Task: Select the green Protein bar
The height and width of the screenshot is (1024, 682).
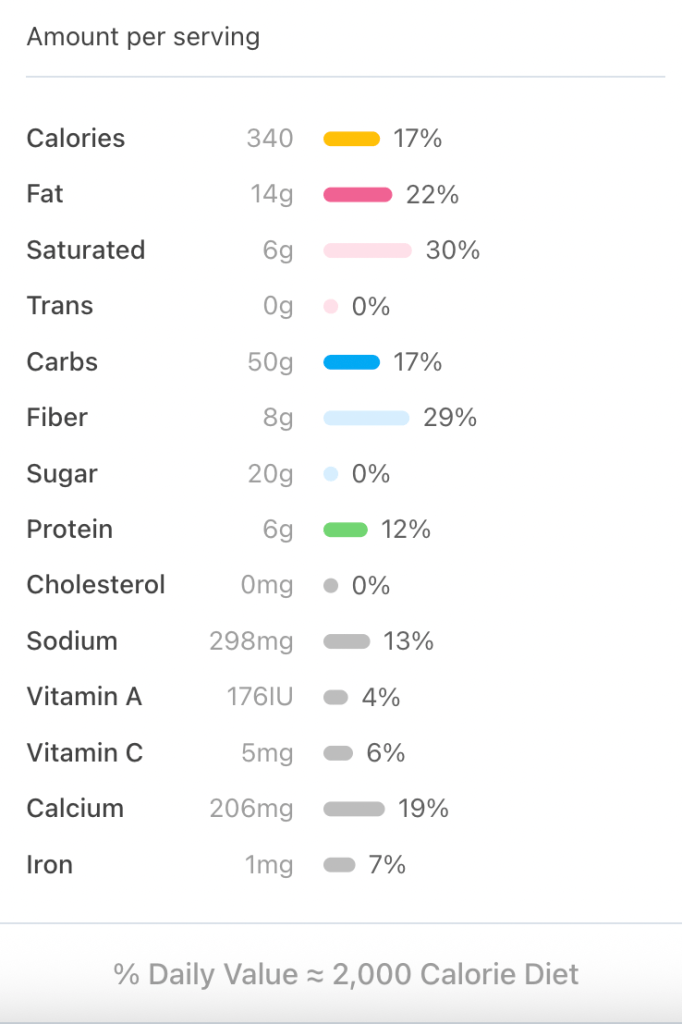Action: tap(345, 530)
